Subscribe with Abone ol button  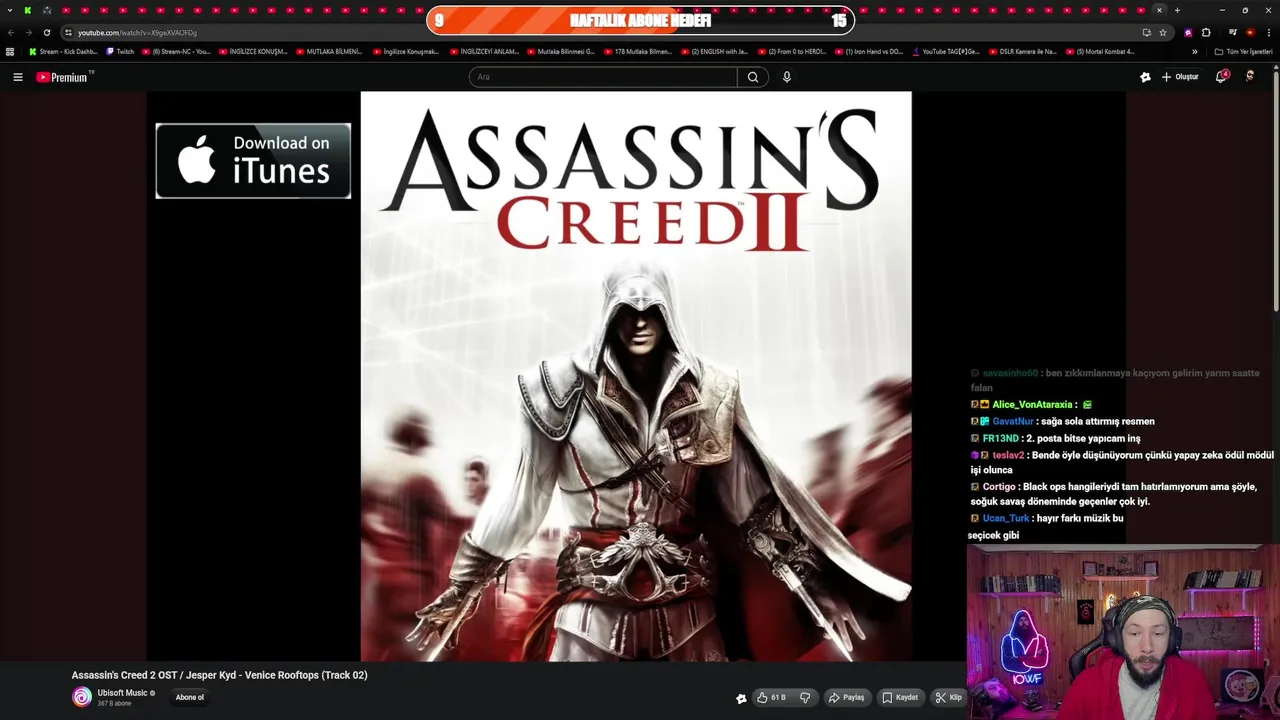coord(190,698)
